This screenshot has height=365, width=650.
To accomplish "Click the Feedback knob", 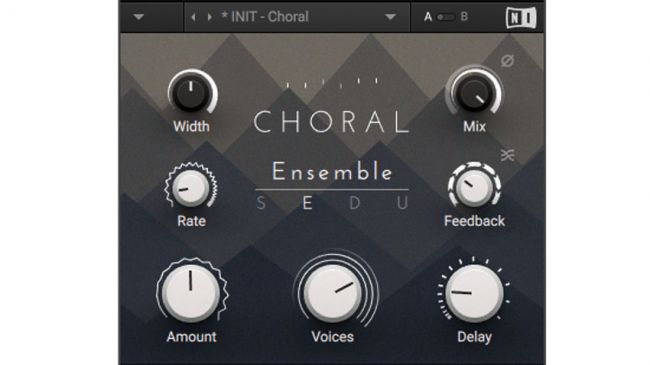I will (x=474, y=187).
